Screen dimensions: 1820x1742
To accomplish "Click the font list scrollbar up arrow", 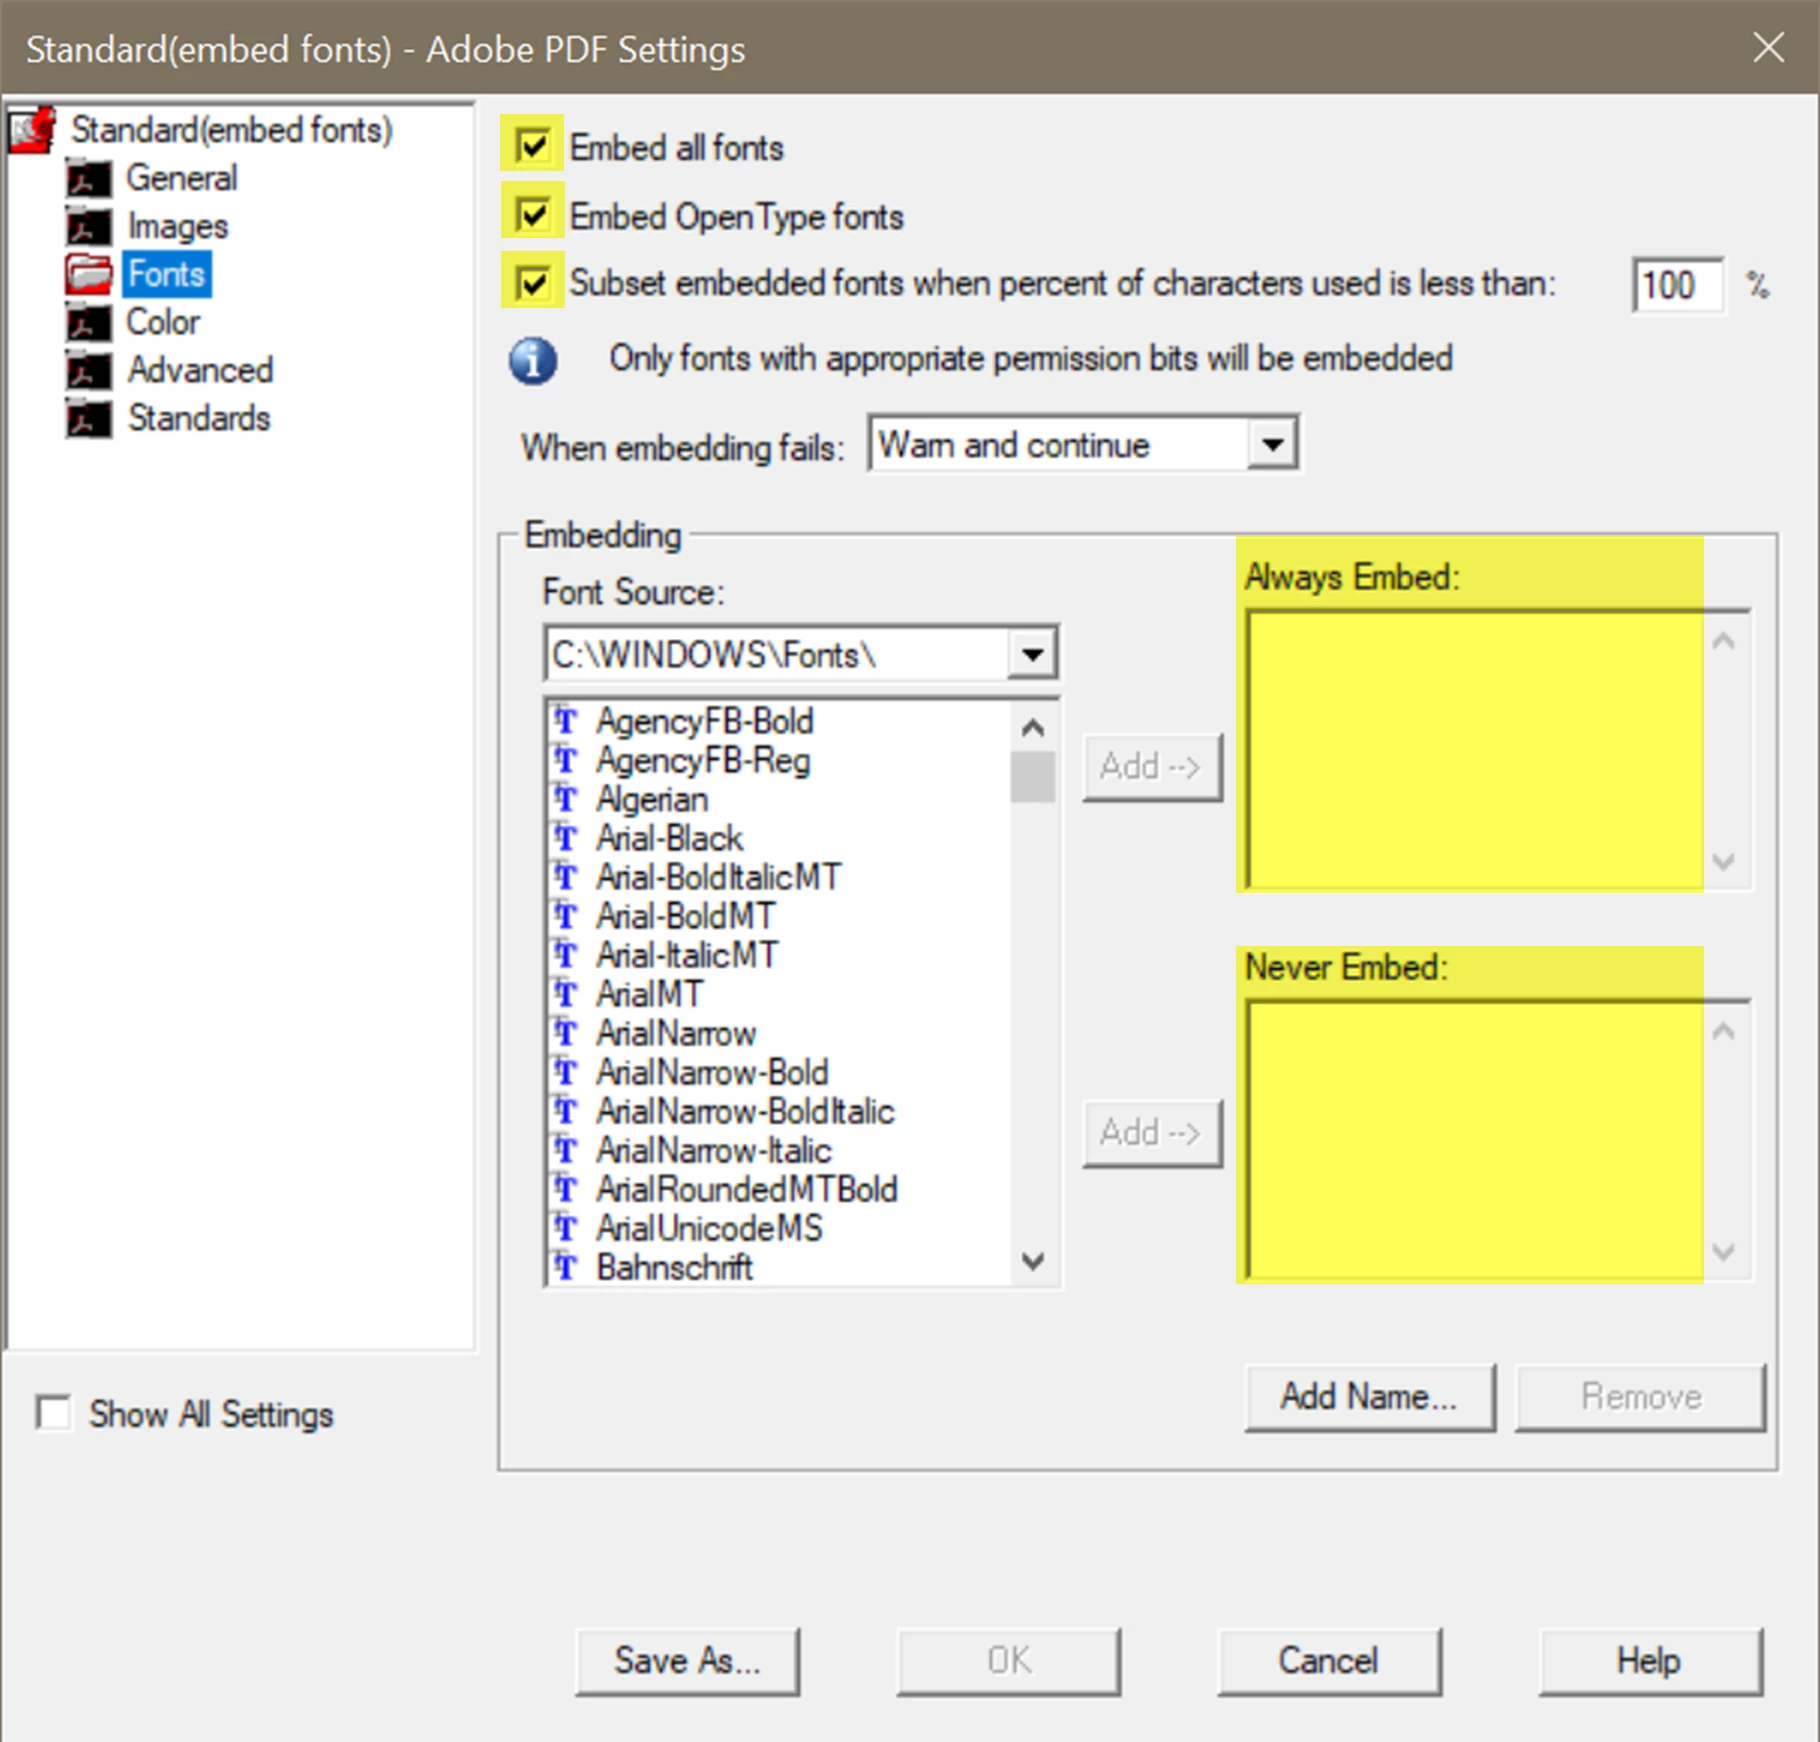I will (1033, 727).
